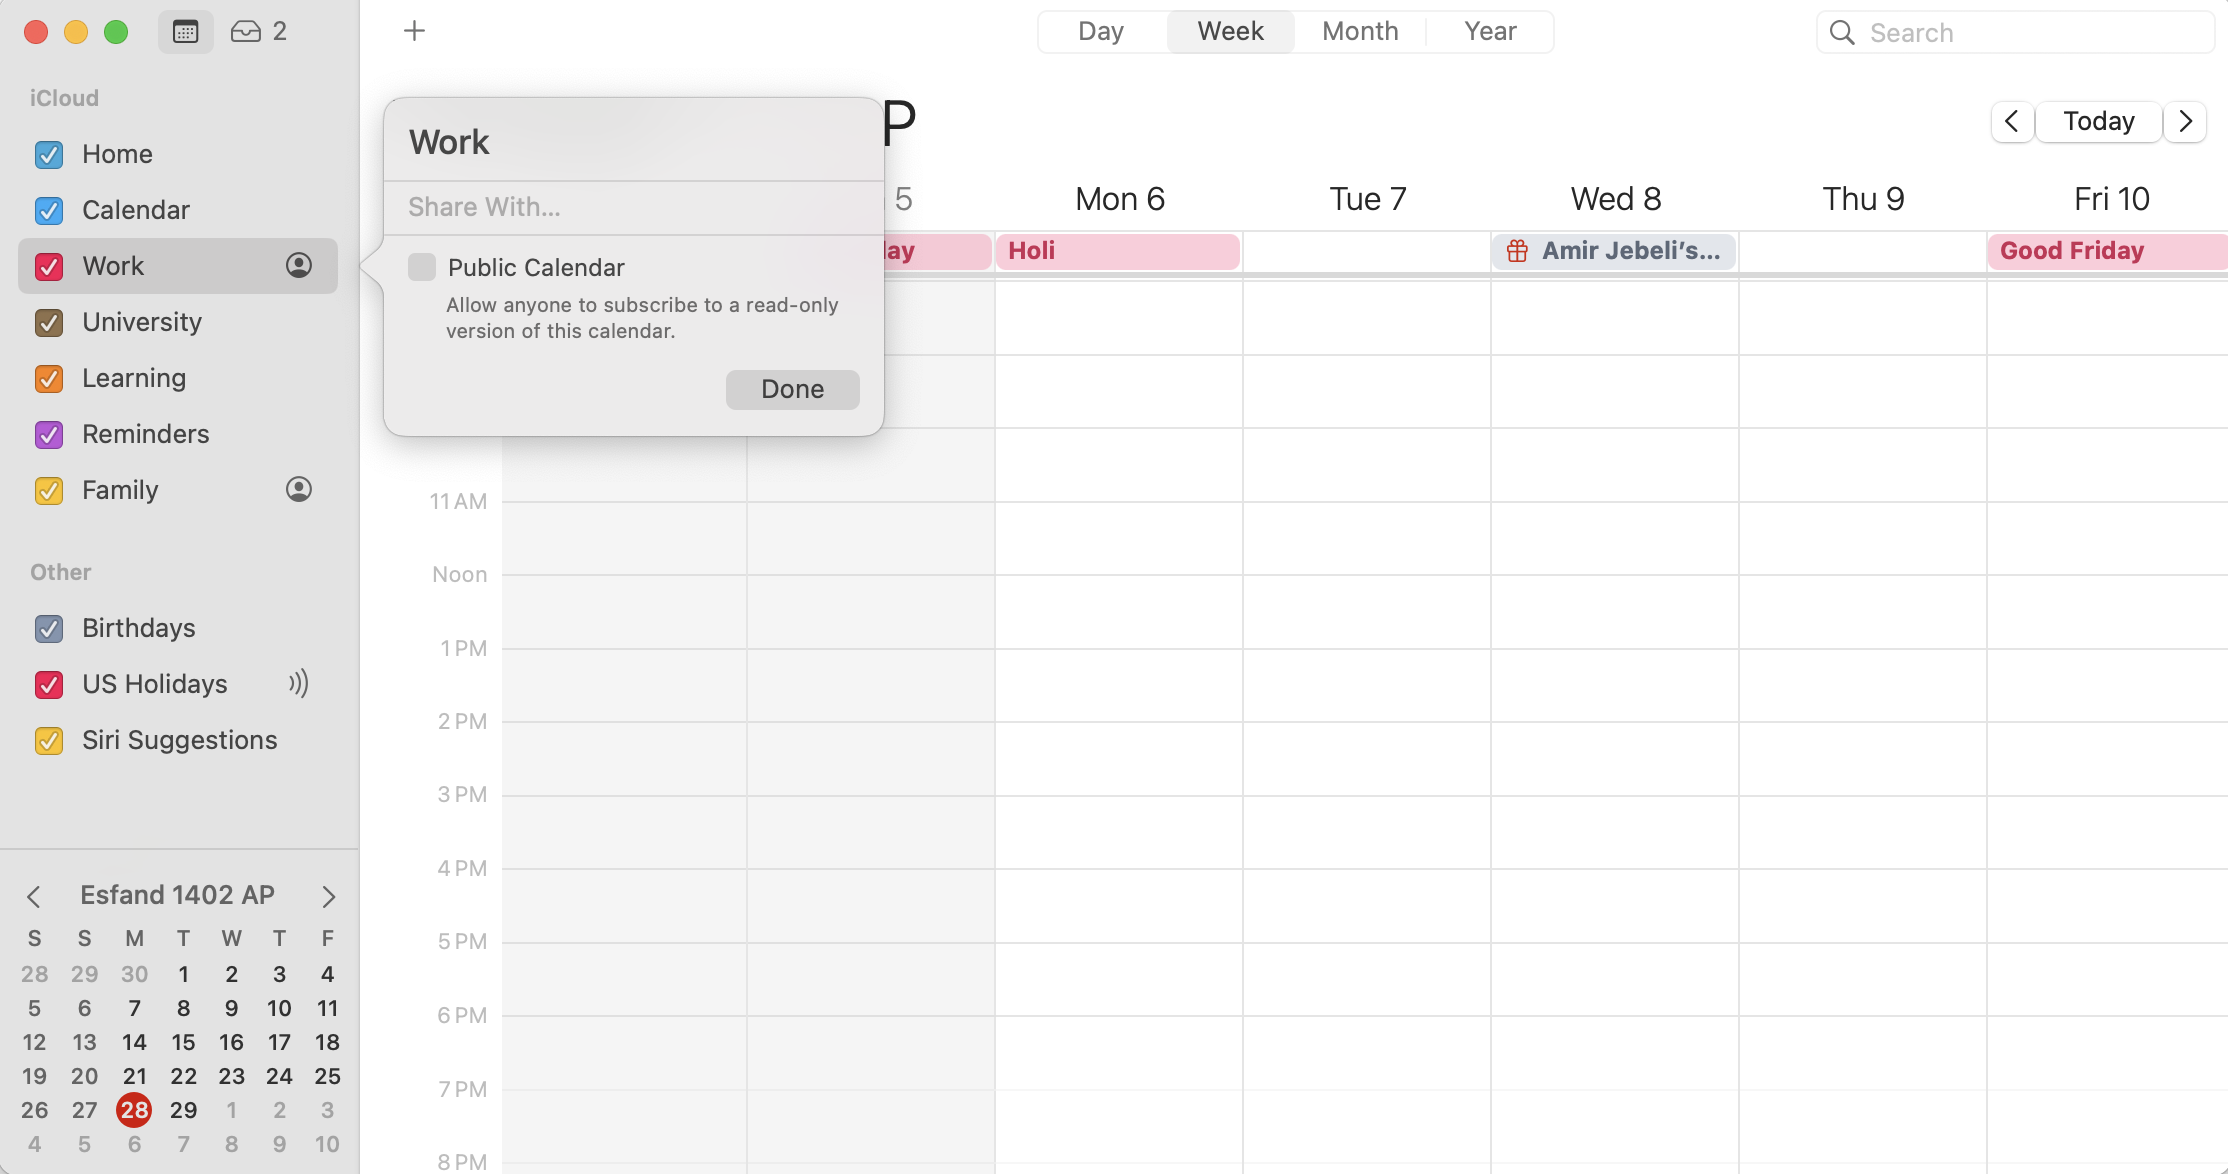Toggle the calendar list sidebar icon

[x=185, y=32]
